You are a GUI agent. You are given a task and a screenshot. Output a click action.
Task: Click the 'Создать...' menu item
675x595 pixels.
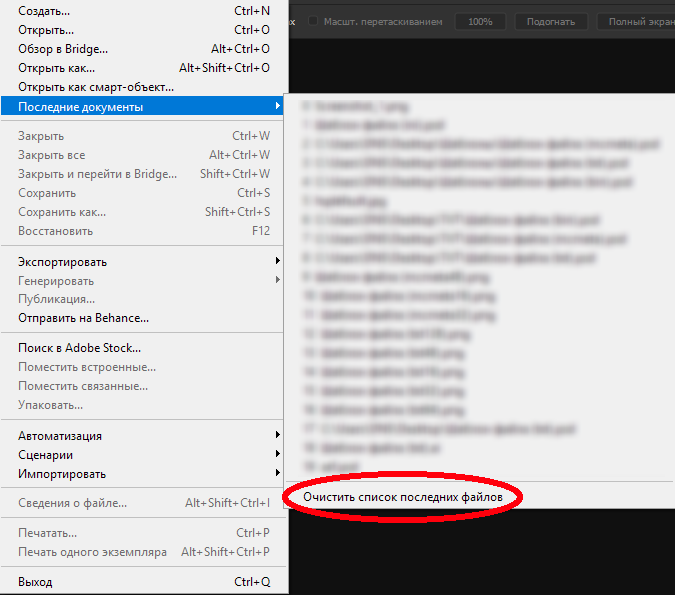142,11
